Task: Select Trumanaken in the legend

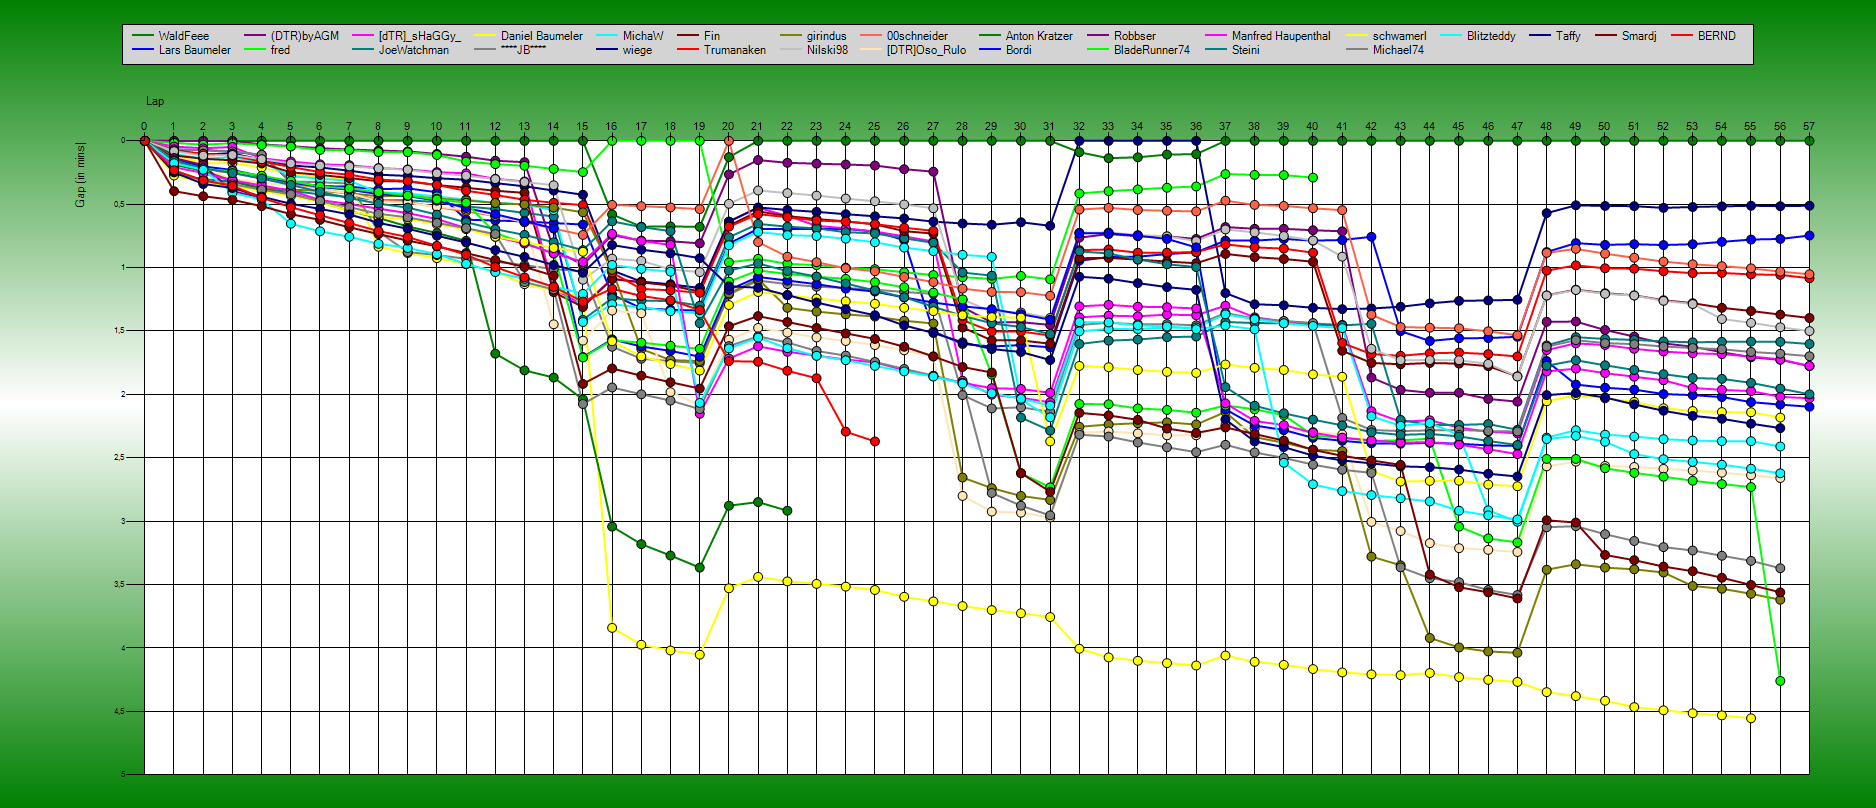Action: (x=734, y=50)
